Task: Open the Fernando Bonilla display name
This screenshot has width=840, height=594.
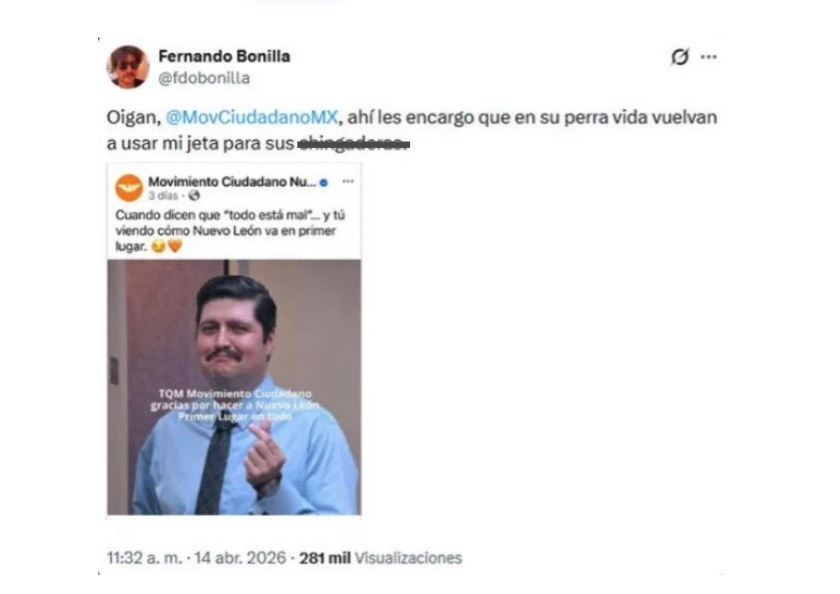Action: click(224, 56)
